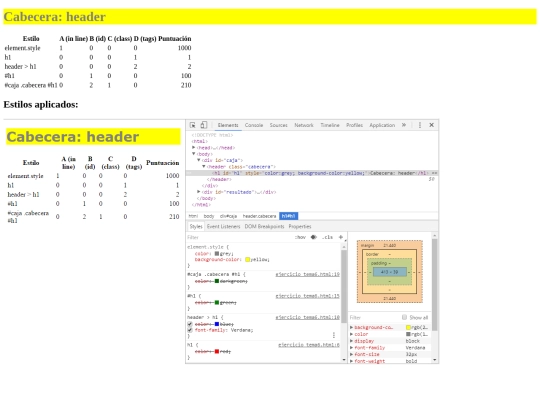Viewport: 540px width, 405px height.
Task: Open the darkgreen color swatch
Action: [217, 281]
